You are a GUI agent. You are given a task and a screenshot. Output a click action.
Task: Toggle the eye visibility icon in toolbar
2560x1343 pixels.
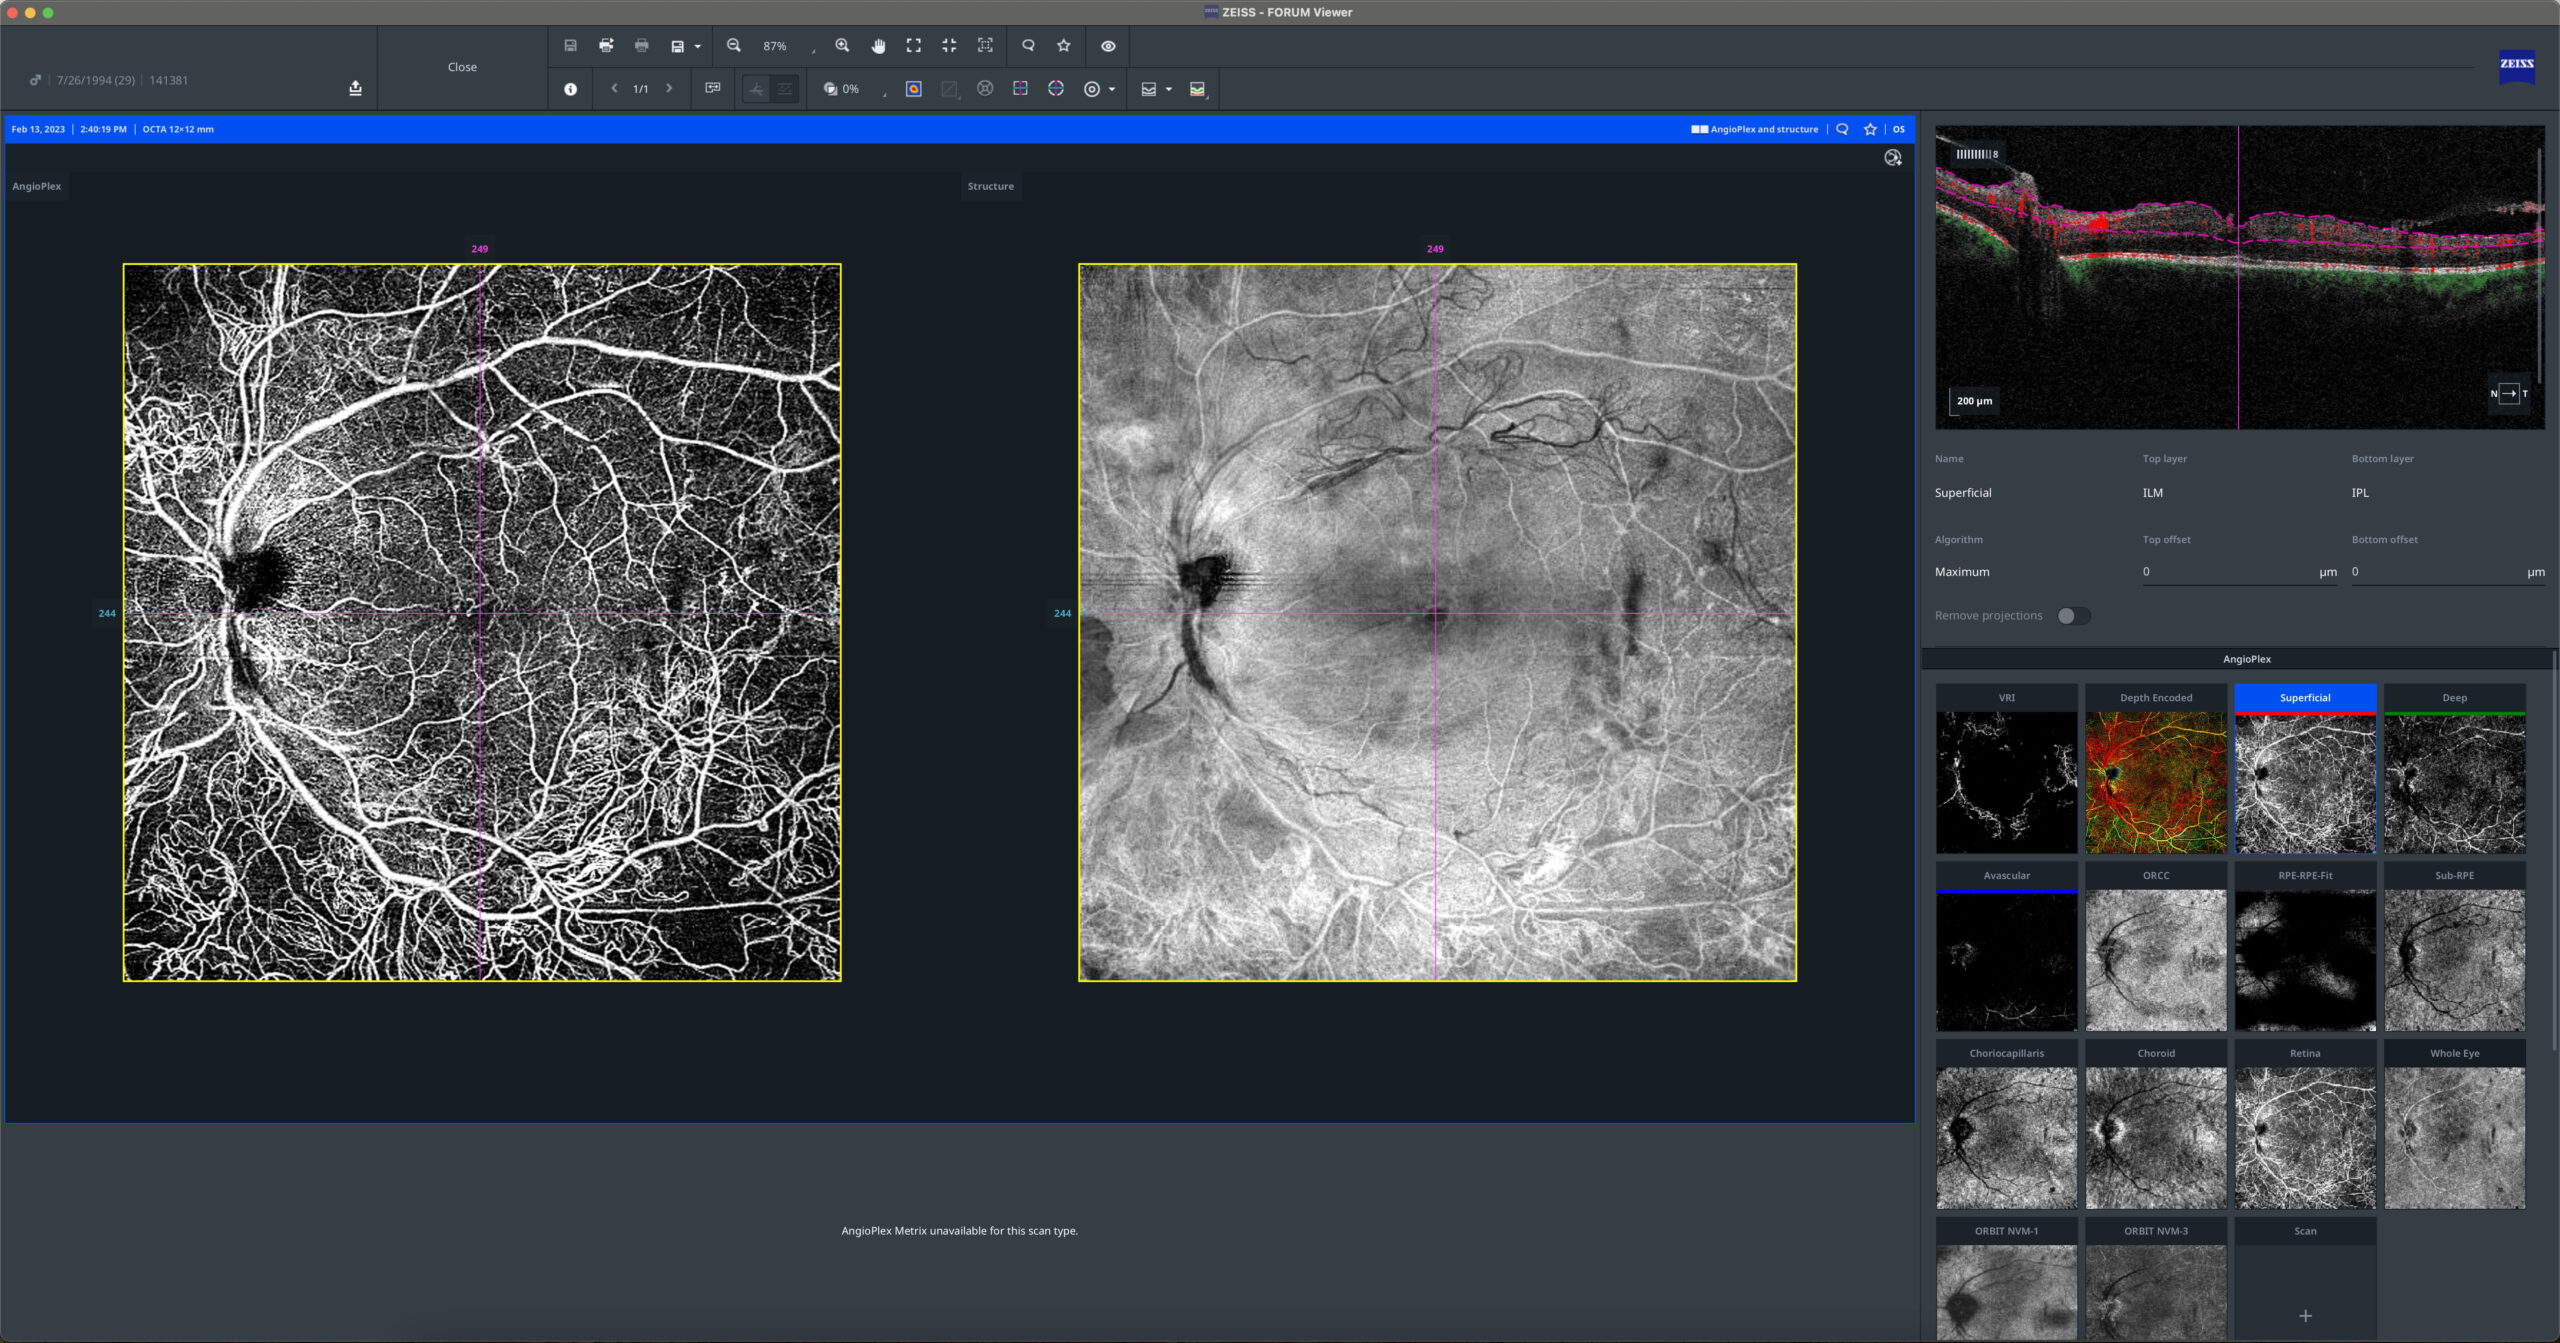1108,46
